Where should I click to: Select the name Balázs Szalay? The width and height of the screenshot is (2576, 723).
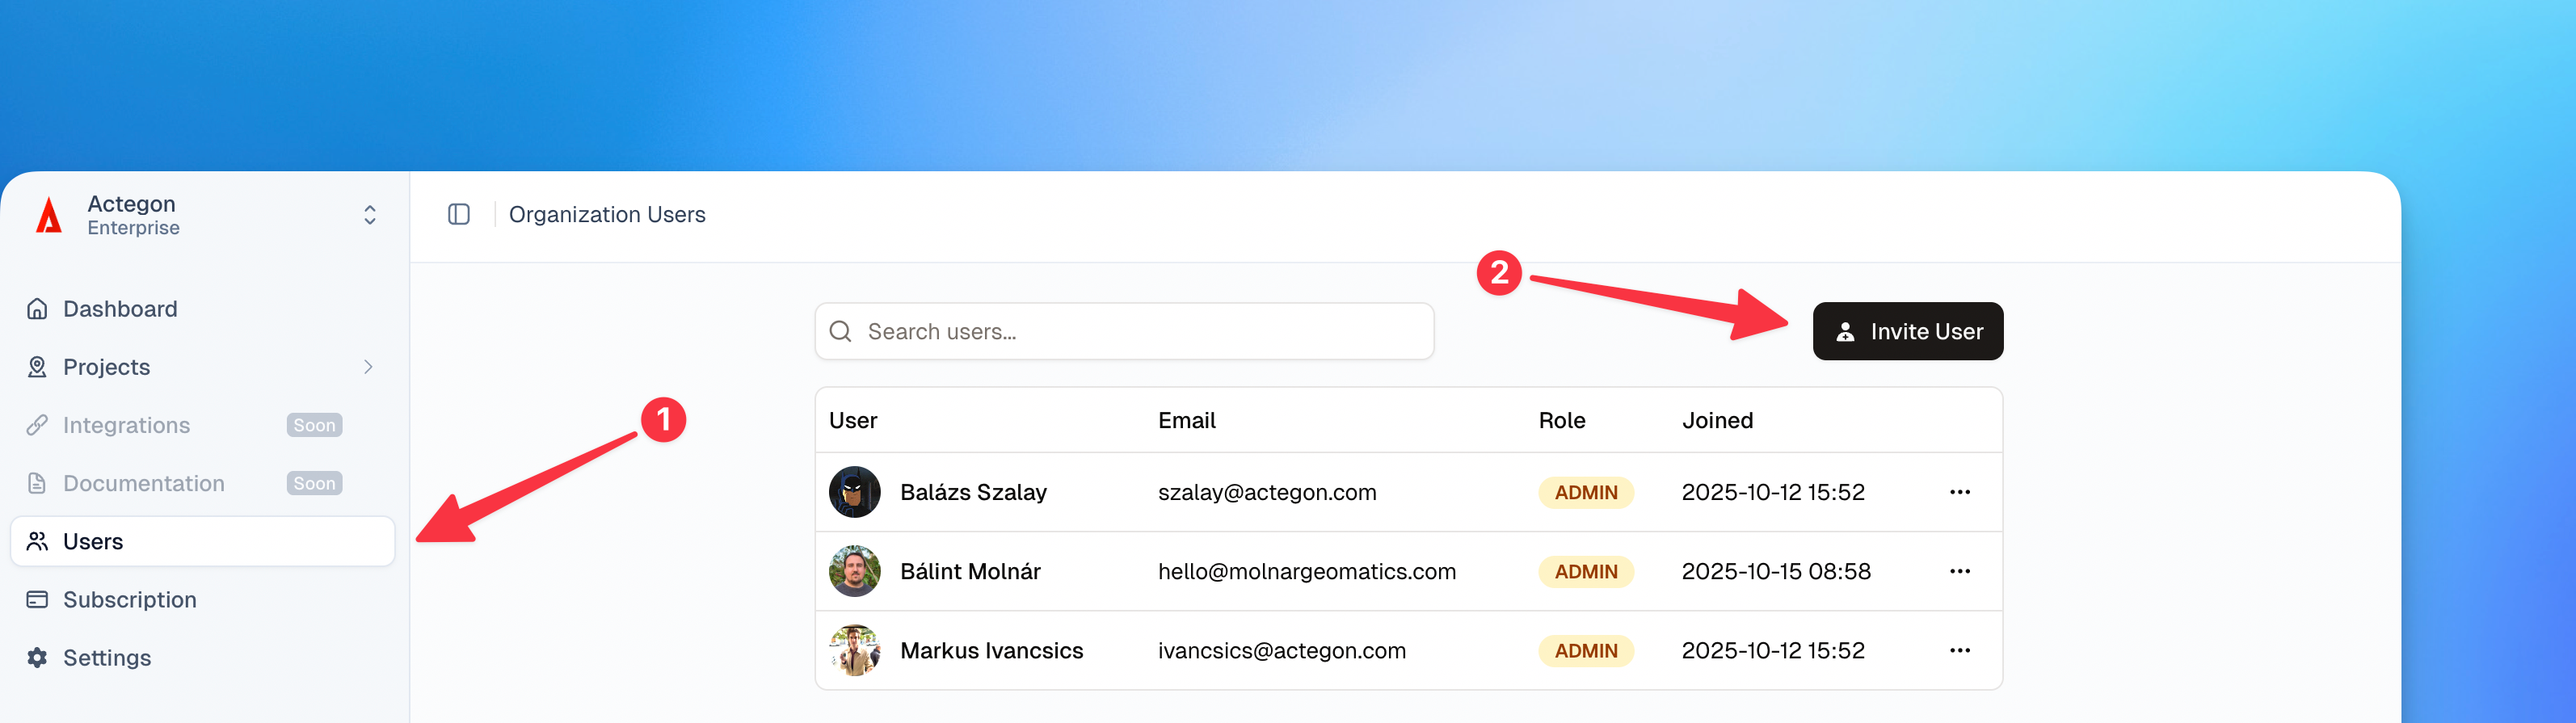click(x=973, y=492)
